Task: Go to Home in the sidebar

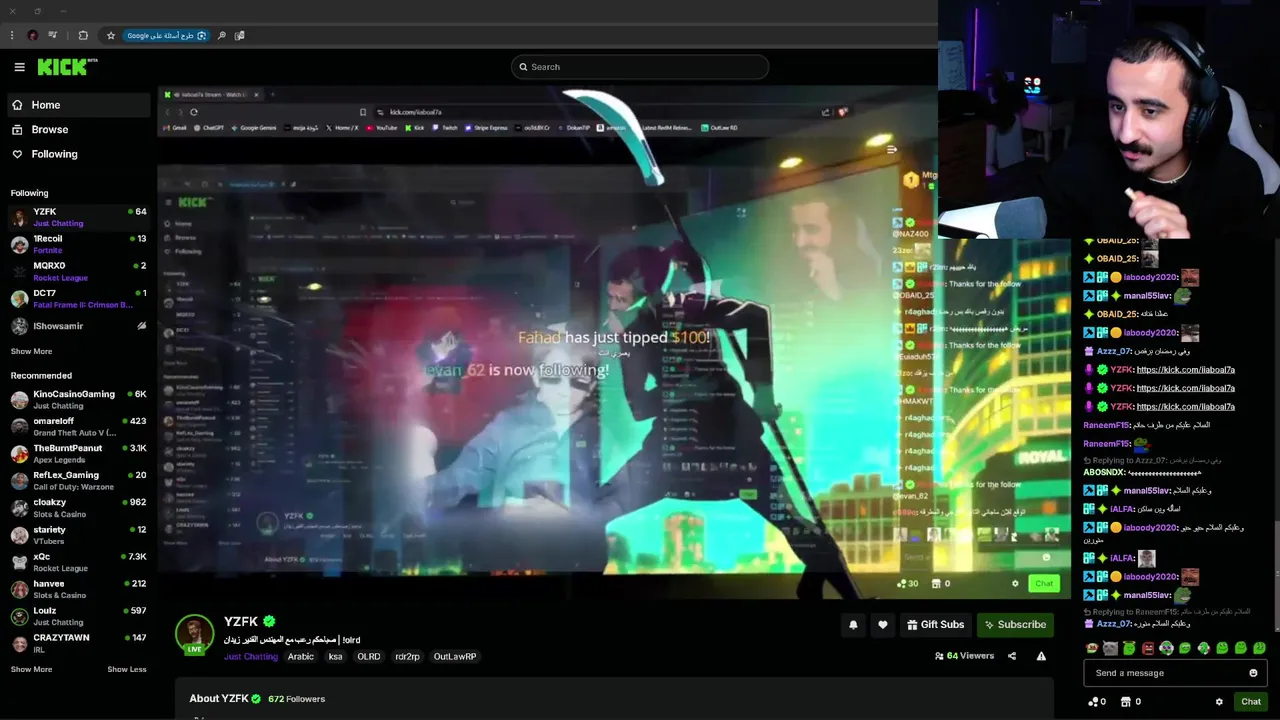Action: tap(79, 105)
